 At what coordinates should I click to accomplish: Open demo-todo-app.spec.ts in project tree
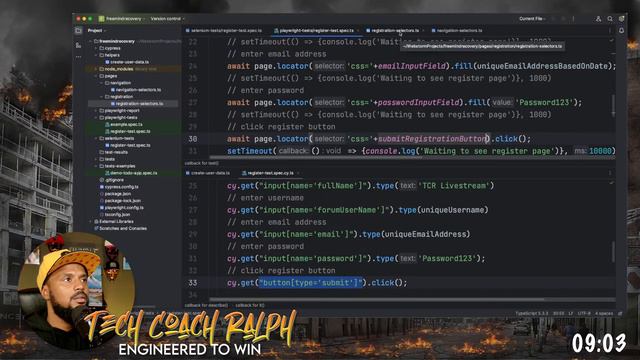(x=131, y=173)
